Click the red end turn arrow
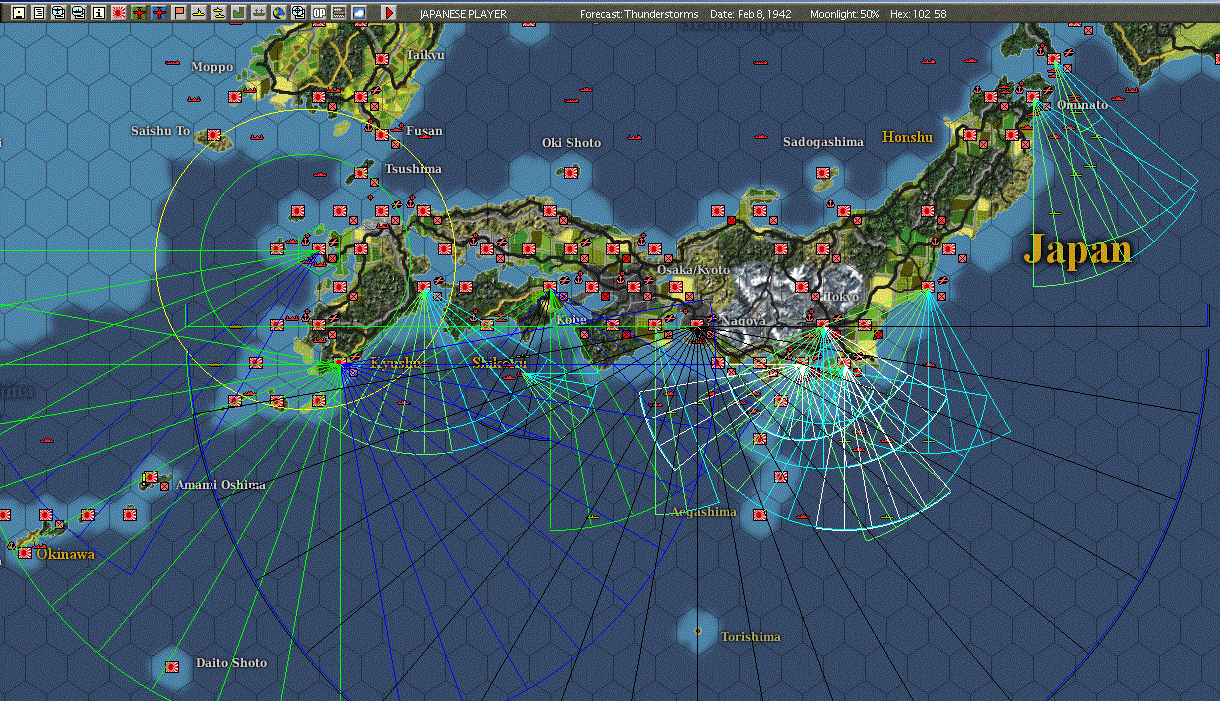Viewport: 1220px width, 701px height. coord(389,13)
